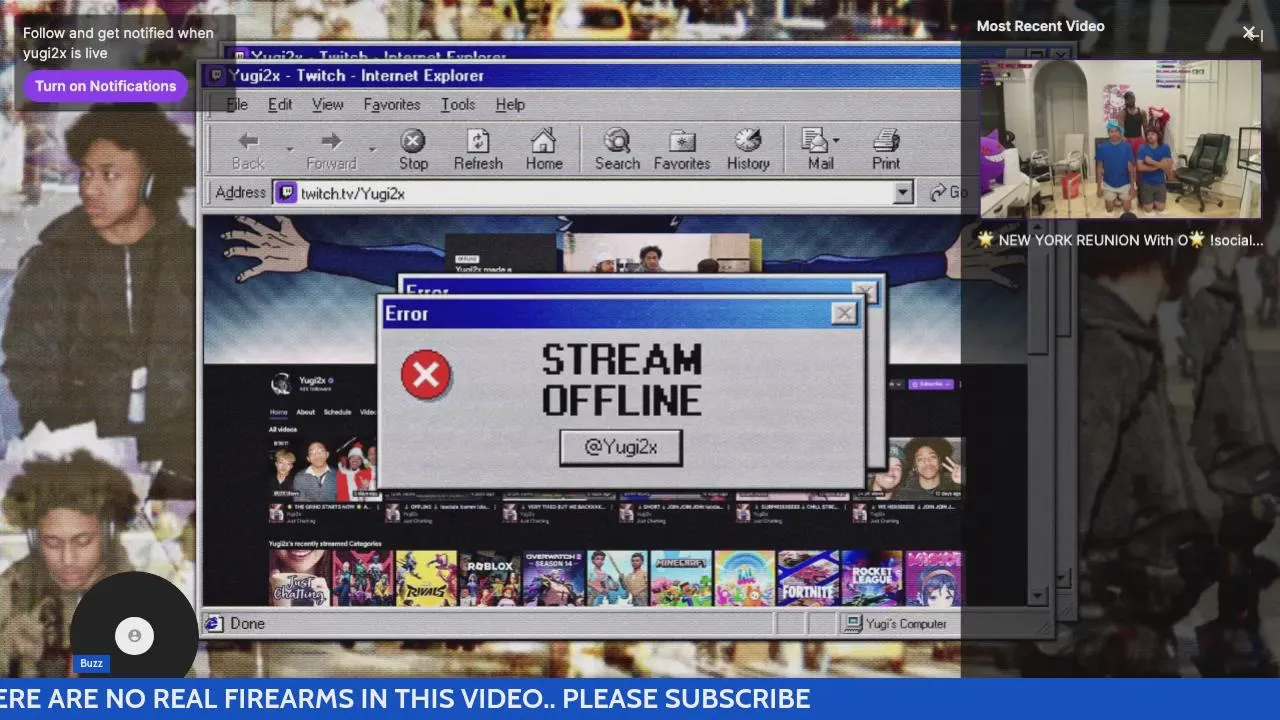Viewport: 1280px width, 720px height.
Task: Switch to the About tab on the channel page
Action: pyautogui.click(x=305, y=412)
